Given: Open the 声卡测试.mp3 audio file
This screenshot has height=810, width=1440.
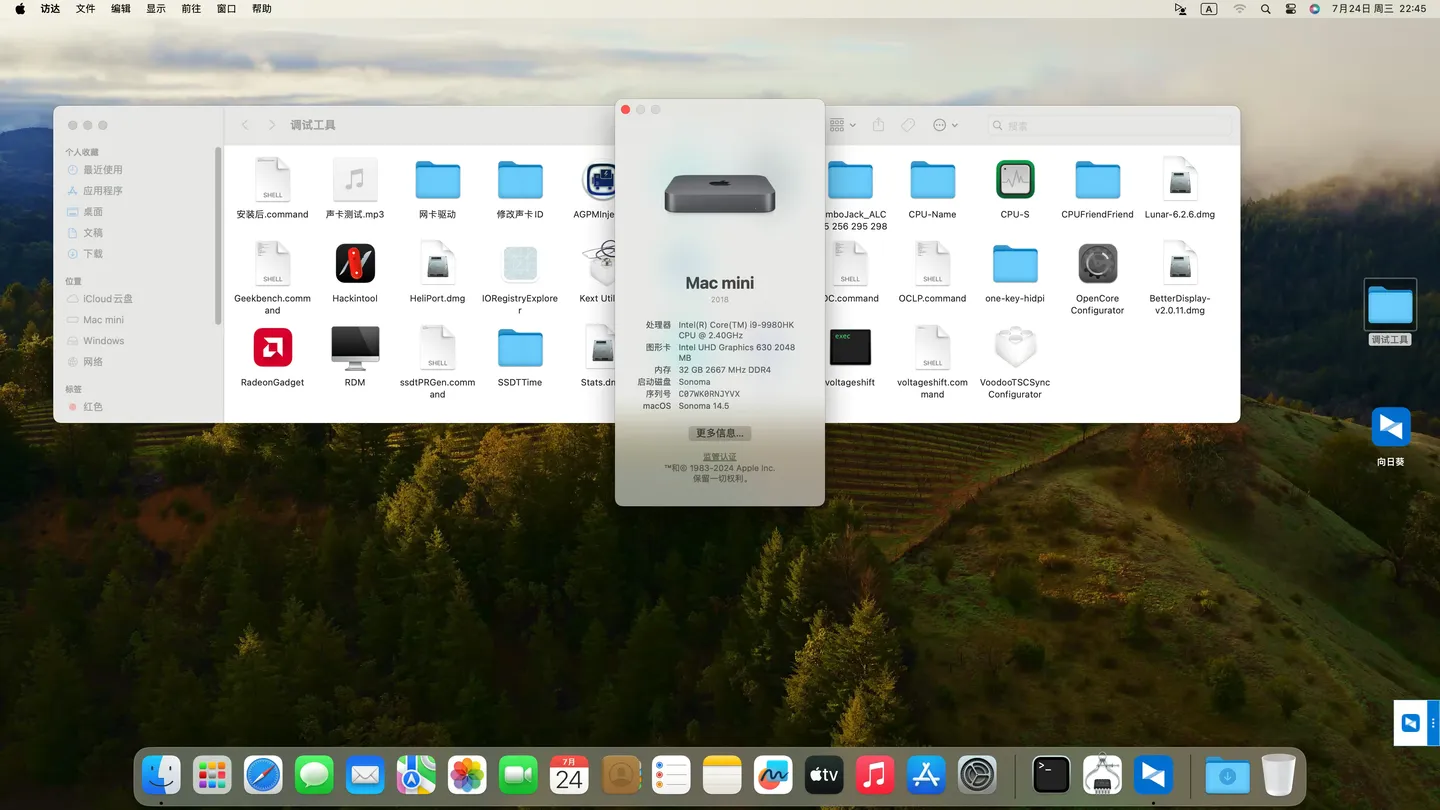Looking at the screenshot, I should pos(355,180).
